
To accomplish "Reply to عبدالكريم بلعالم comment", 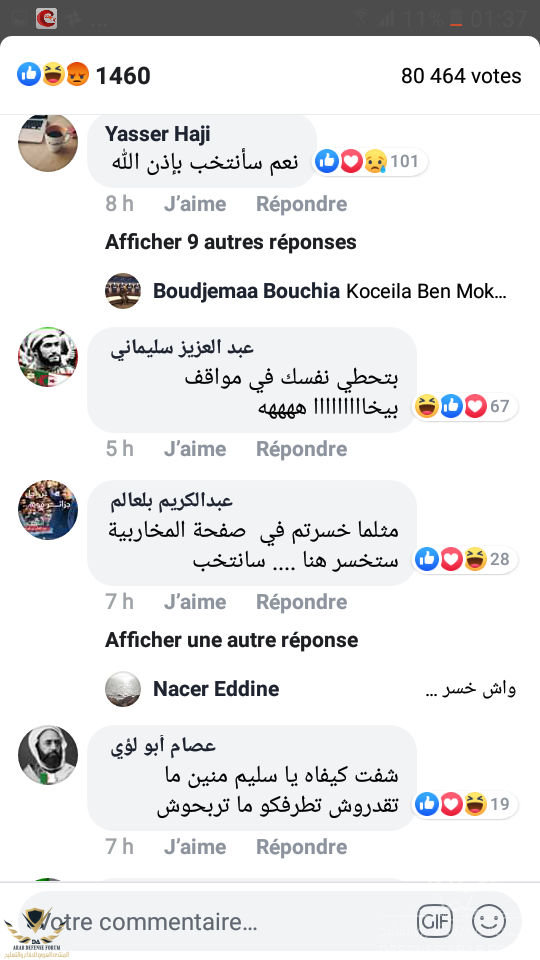I will tap(301, 602).
